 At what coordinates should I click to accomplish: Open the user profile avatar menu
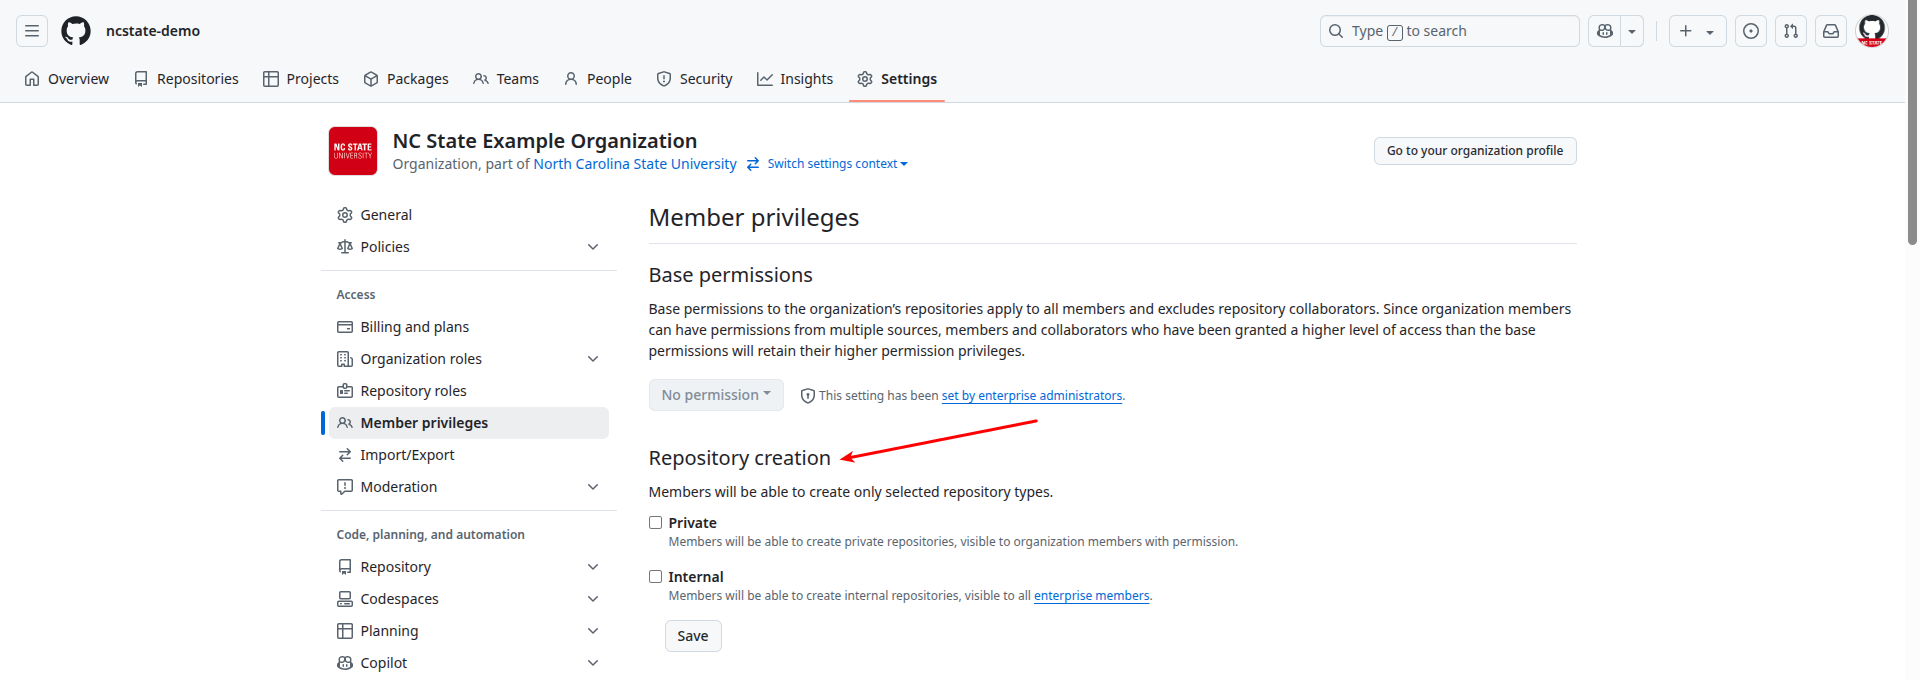[x=1871, y=31]
